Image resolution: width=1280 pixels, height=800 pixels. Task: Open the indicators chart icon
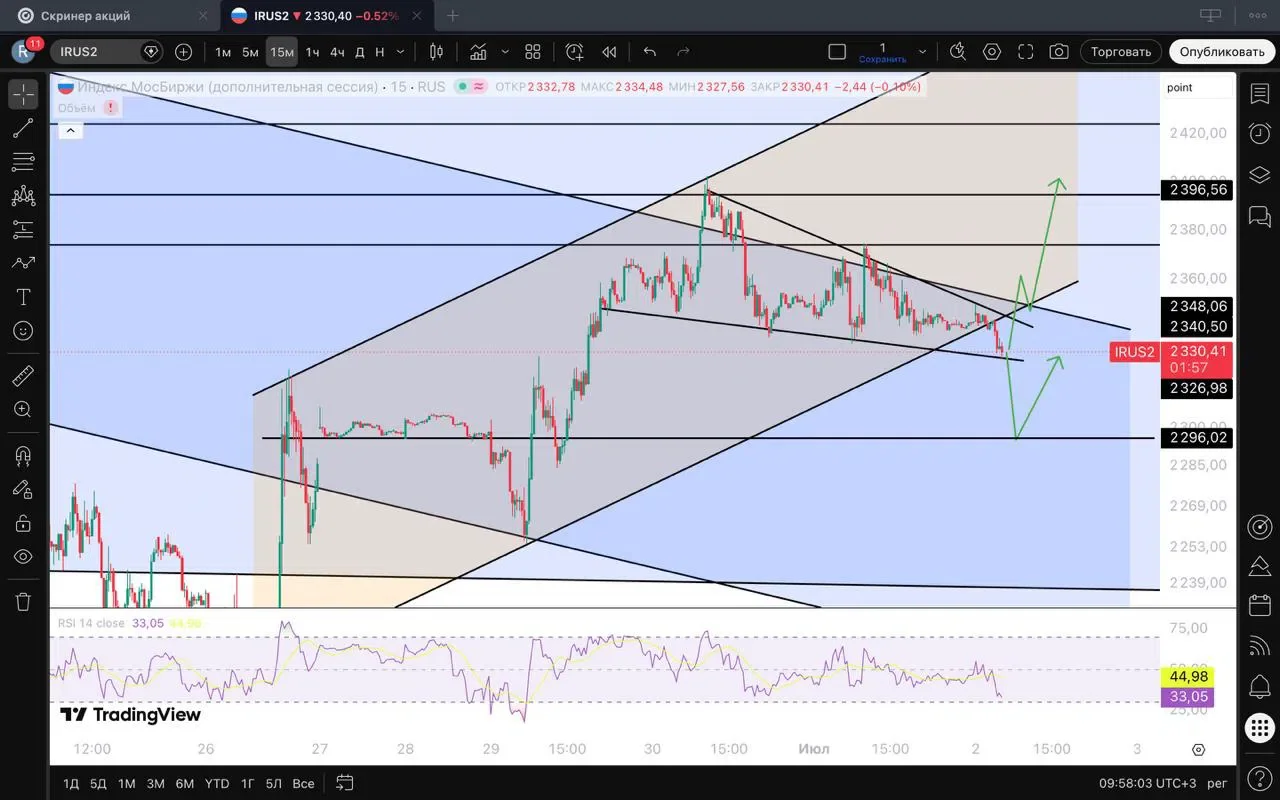coord(479,52)
